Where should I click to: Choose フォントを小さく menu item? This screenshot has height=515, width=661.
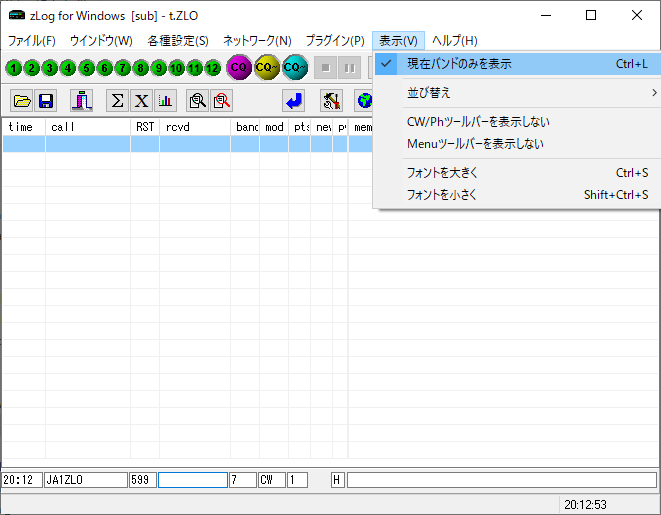pos(518,195)
